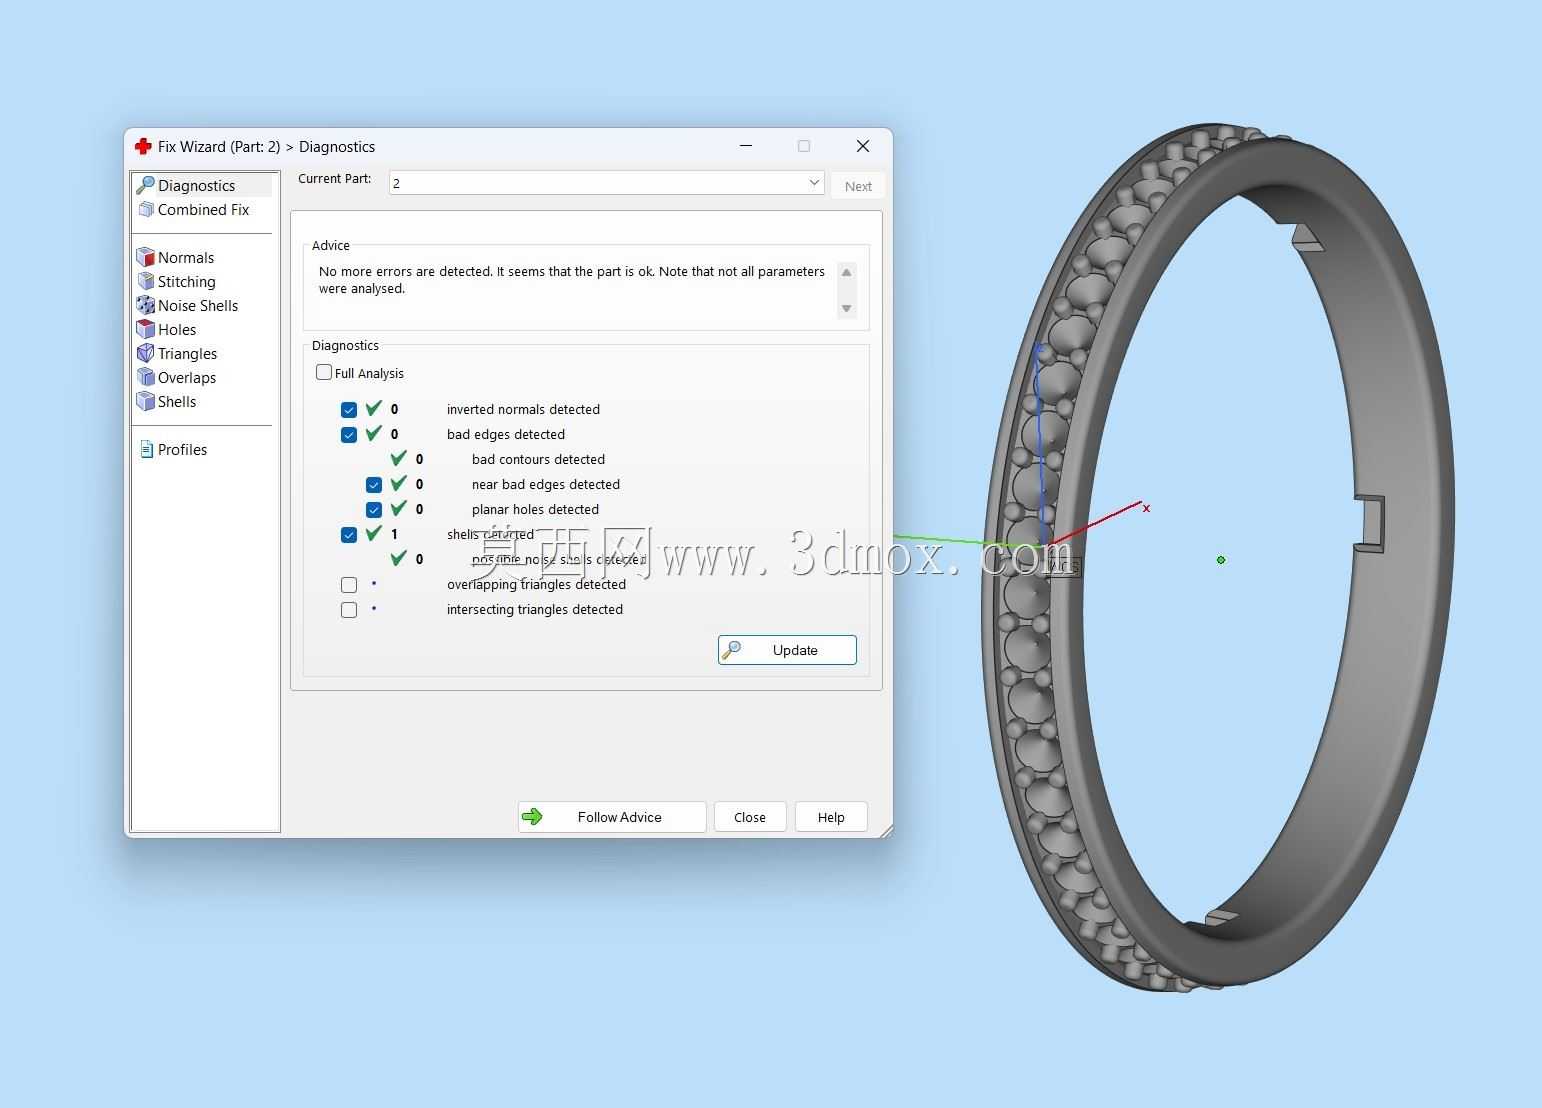1542x1108 pixels.
Task: Select the Profiles page label
Action: [182, 450]
